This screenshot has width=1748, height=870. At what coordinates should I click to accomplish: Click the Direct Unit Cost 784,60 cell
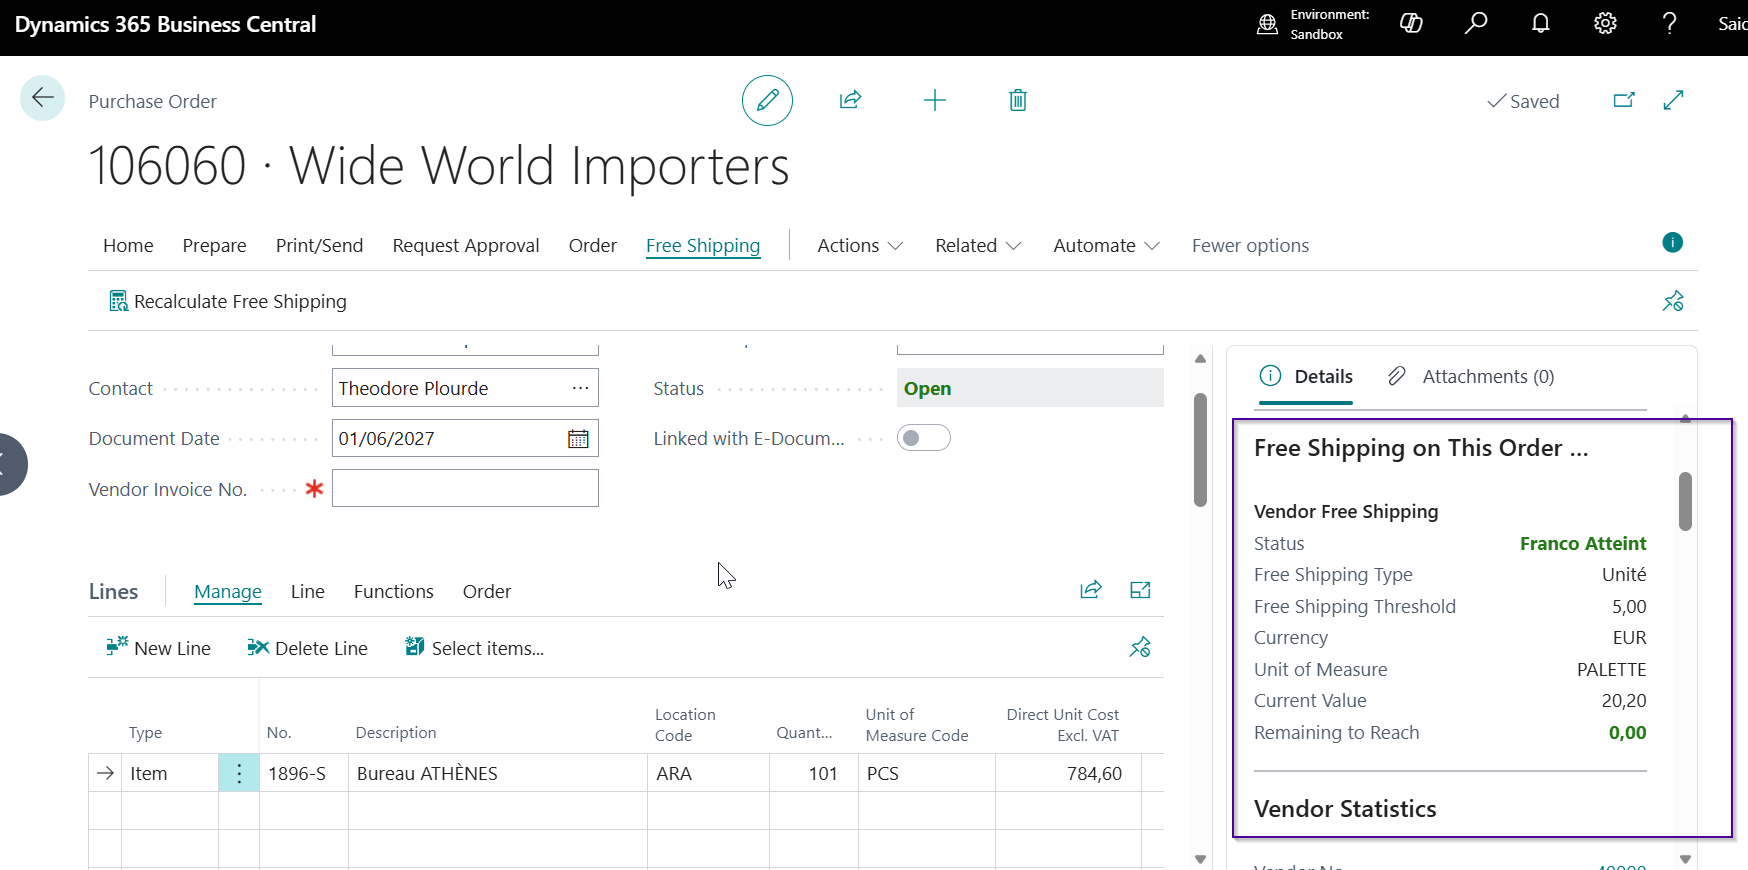(x=1068, y=773)
